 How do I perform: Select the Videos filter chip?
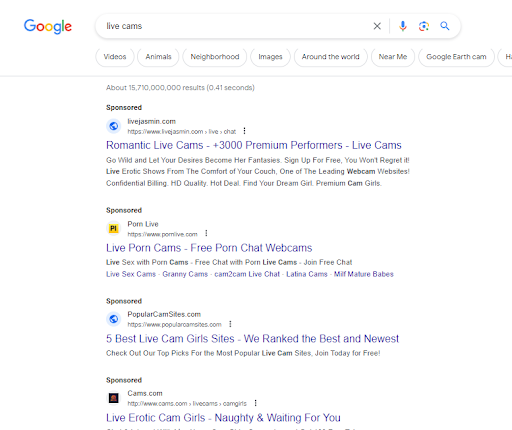[115, 57]
